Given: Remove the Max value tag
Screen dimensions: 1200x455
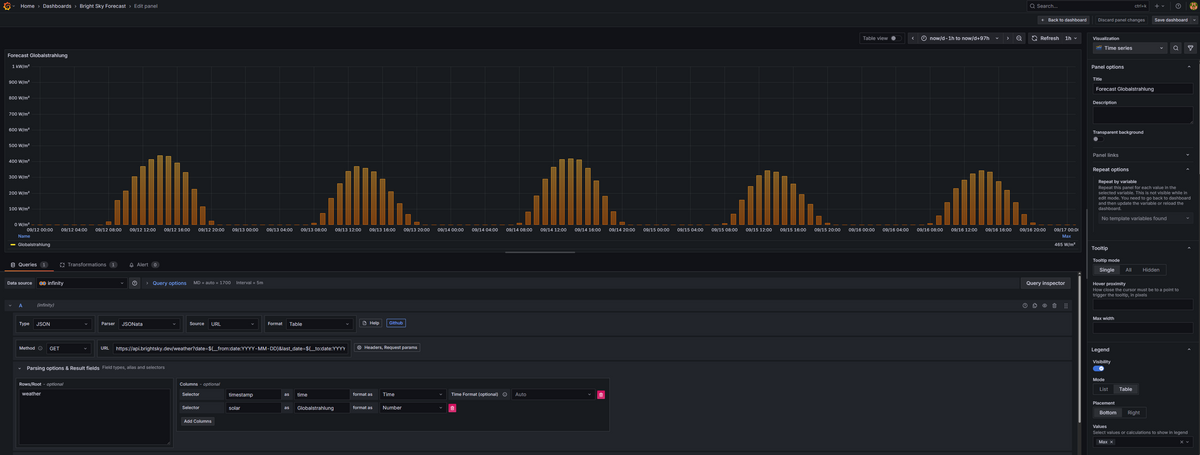Looking at the screenshot, I should coord(1111,441).
